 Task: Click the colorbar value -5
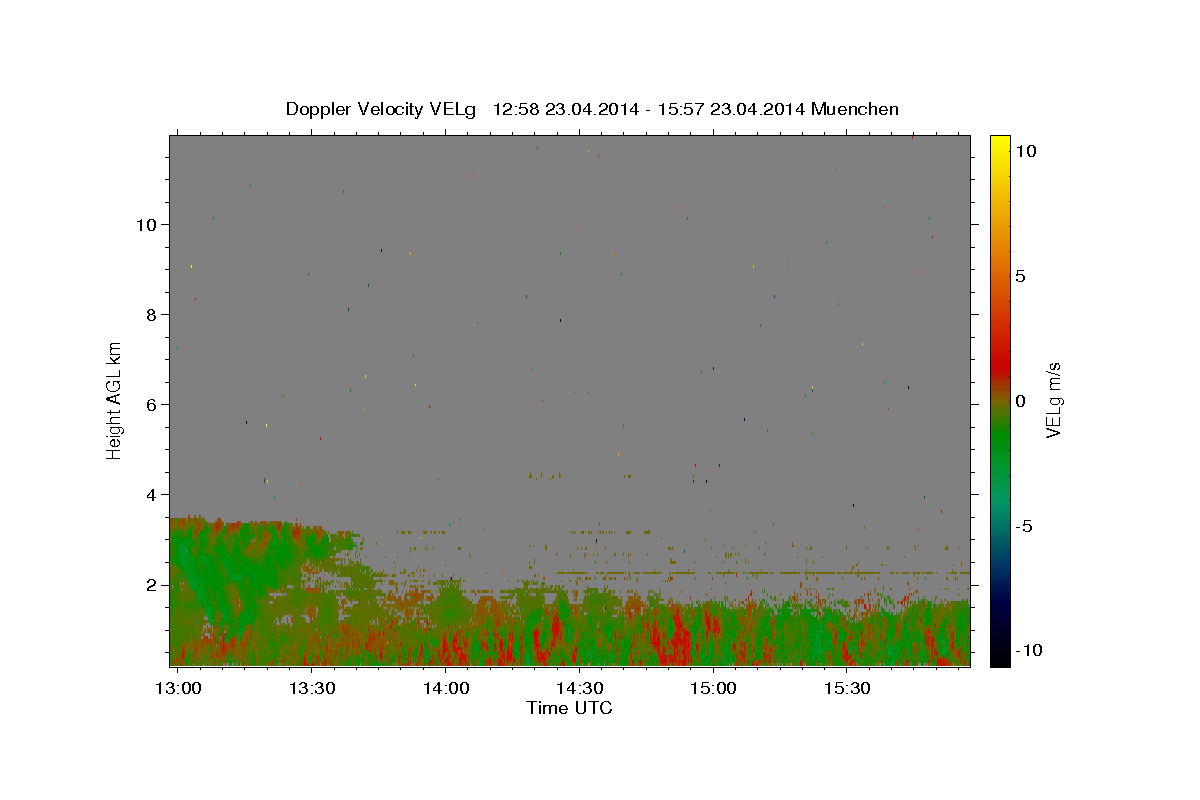(x=1024, y=526)
